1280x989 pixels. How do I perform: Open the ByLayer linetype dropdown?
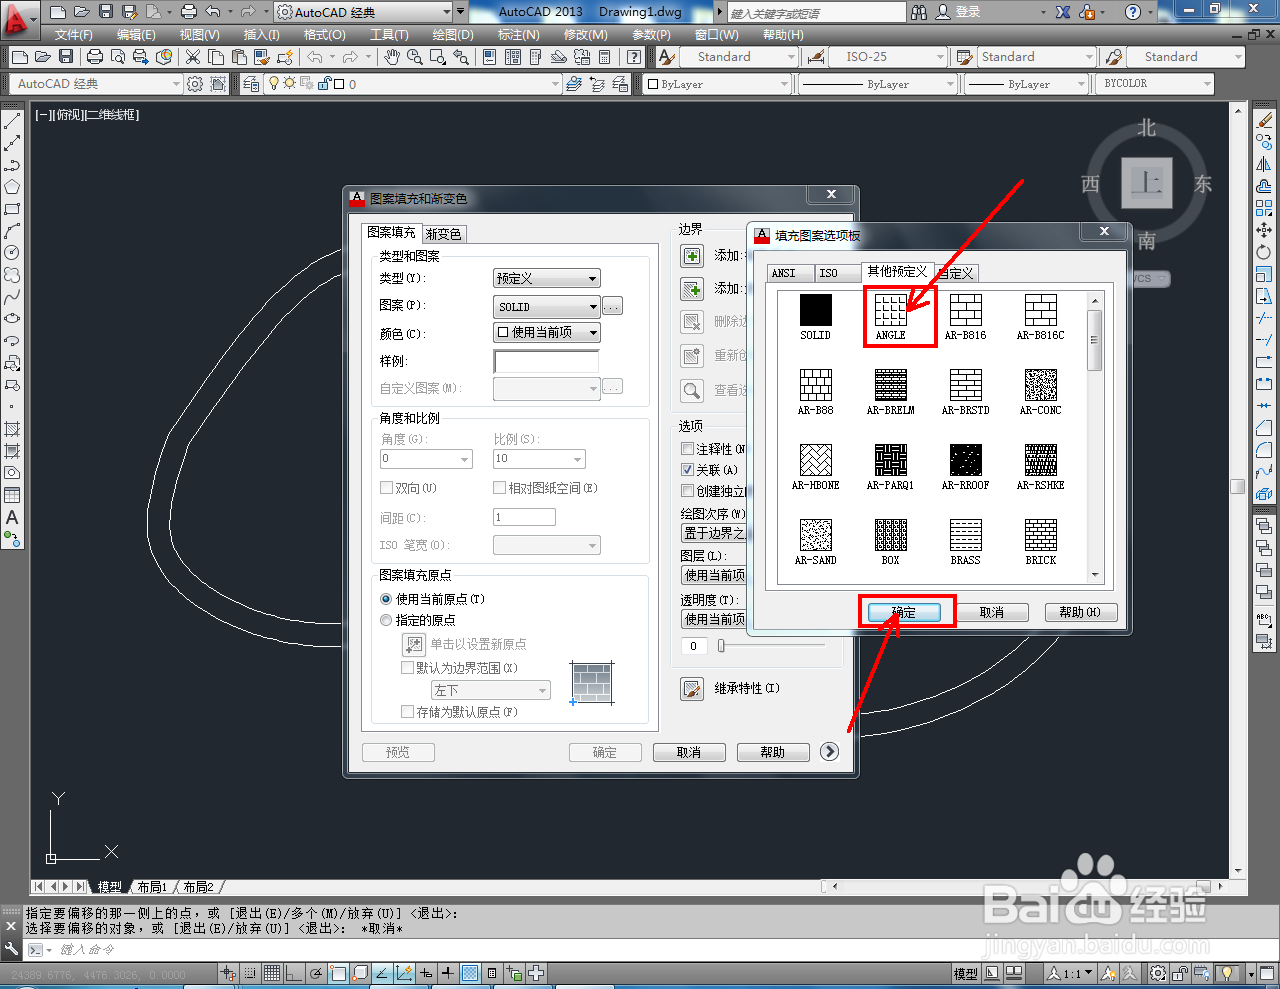point(877,84)
